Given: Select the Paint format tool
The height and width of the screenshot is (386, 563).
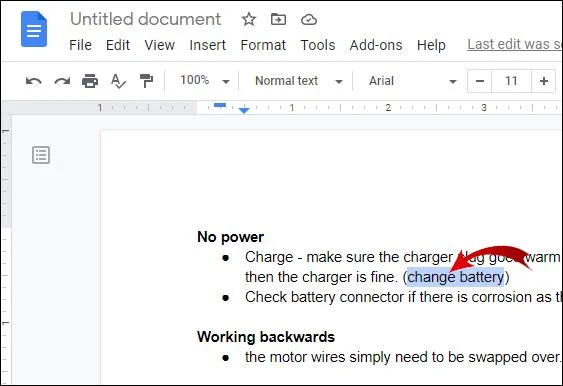Looking at the screenshot, I should 146,81.
